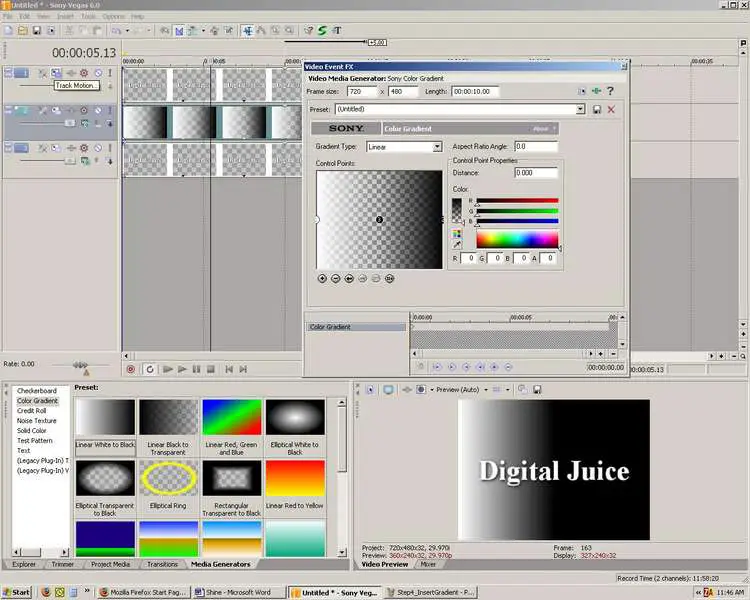Click the blue B color slider
The width and height of the screenshot is (750, 600).
(517, 221)
